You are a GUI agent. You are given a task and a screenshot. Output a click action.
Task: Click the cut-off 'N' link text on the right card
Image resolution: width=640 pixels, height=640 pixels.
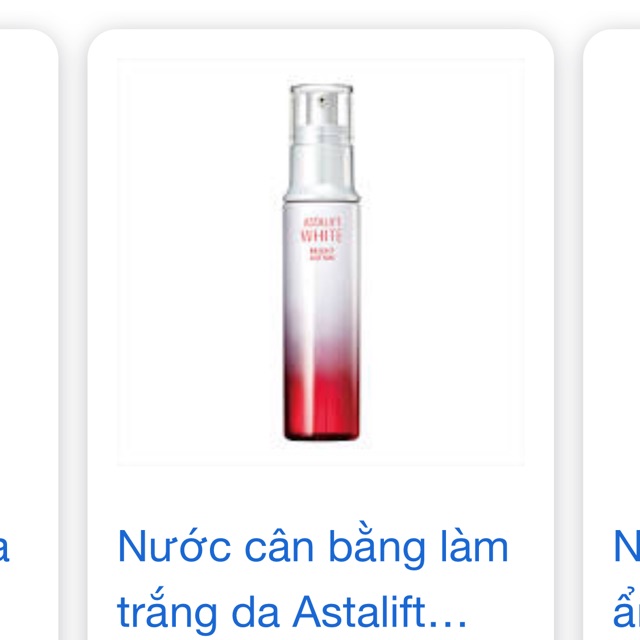[627, 547]
